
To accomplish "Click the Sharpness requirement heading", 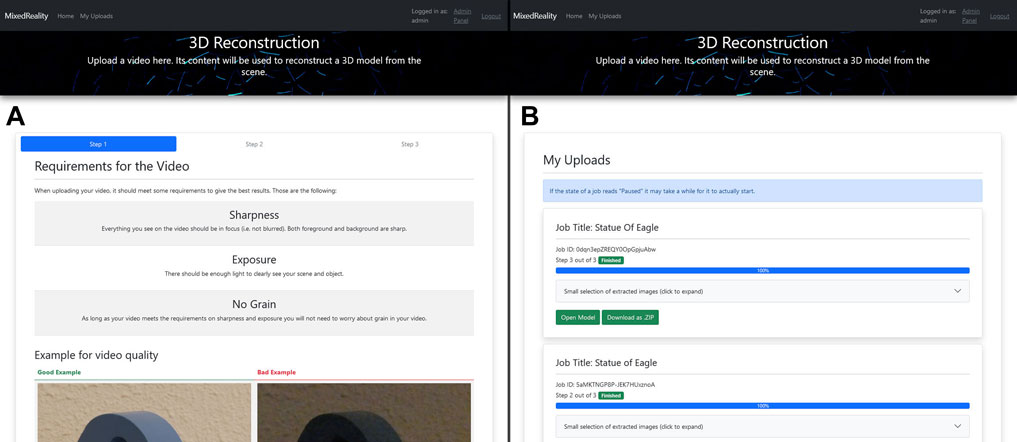I will (x=254, y=215).
